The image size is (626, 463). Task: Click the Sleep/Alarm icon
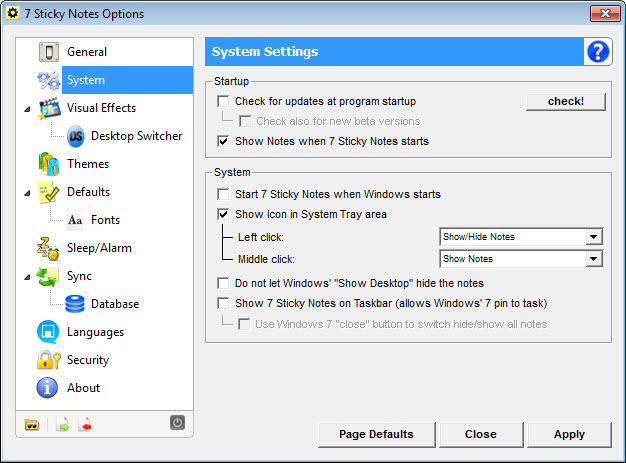pos(48,248)
